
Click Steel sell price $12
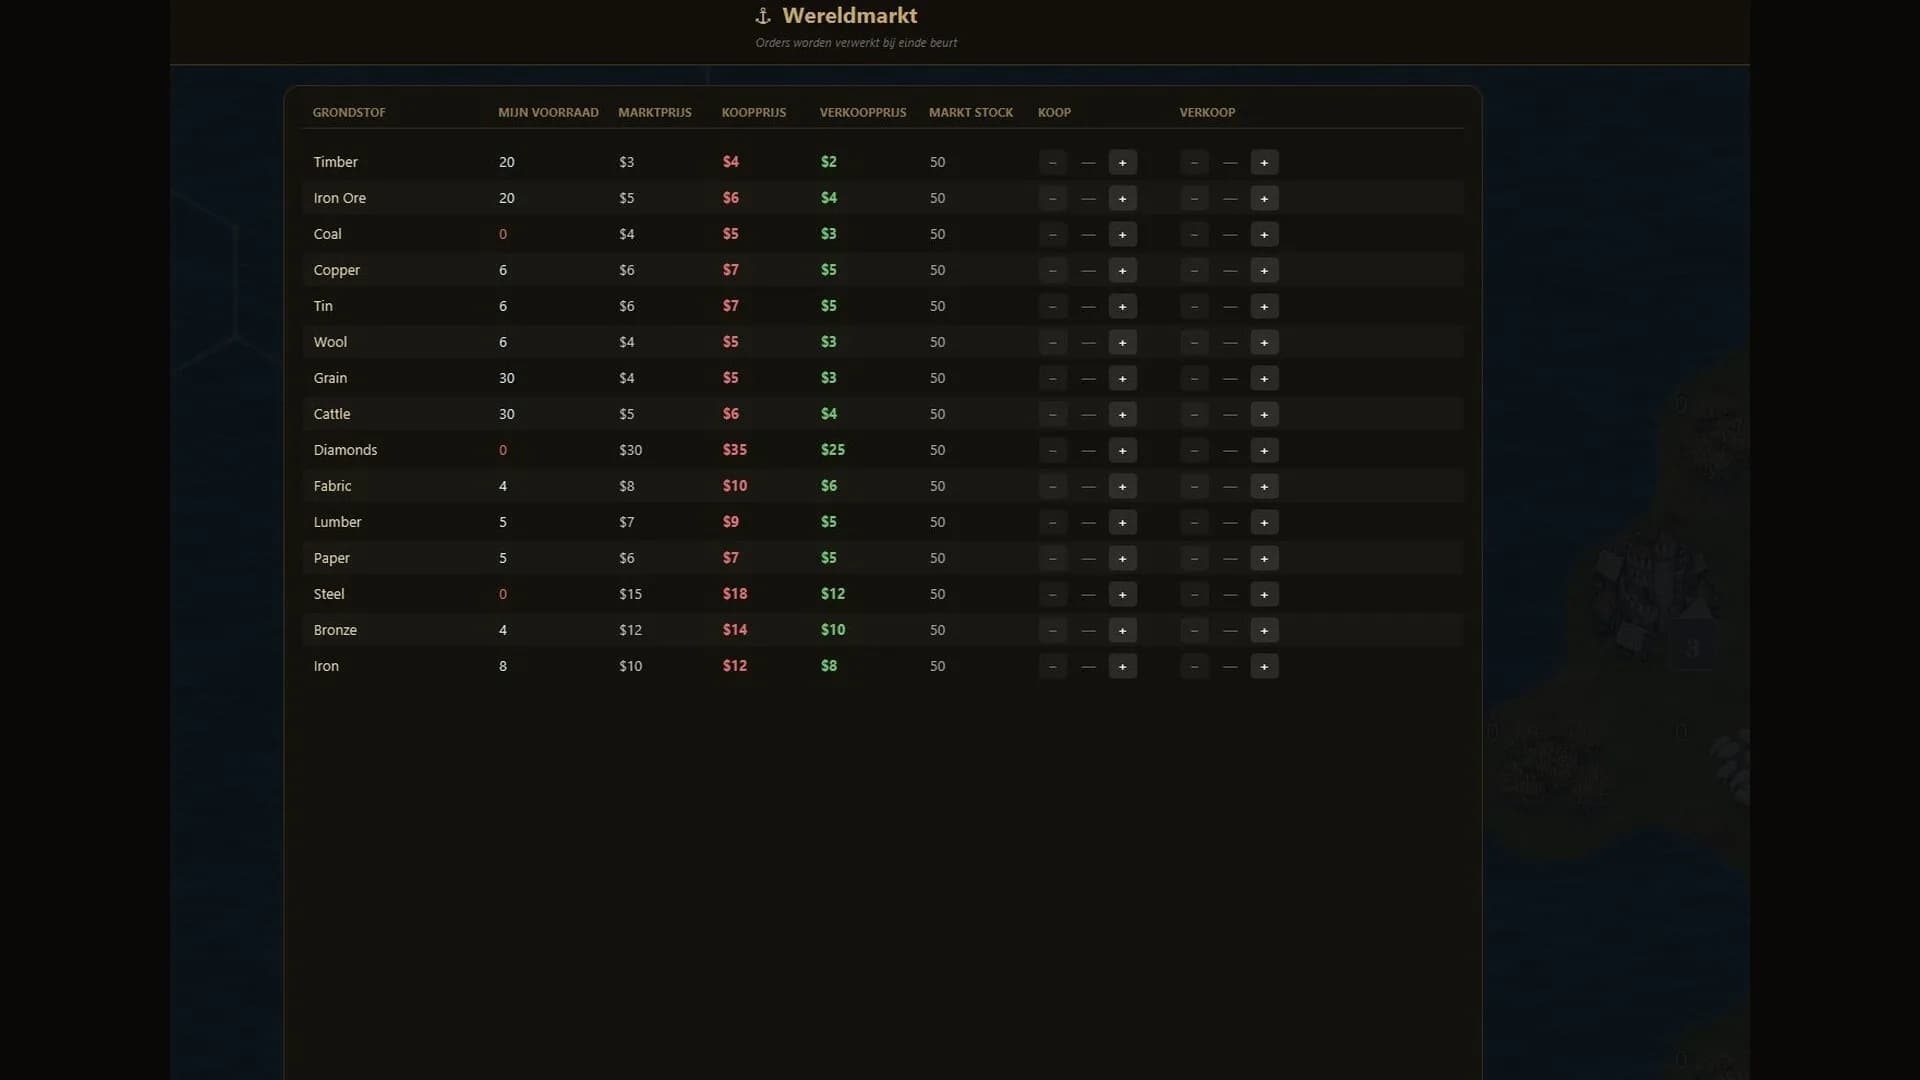coord(833,594)
